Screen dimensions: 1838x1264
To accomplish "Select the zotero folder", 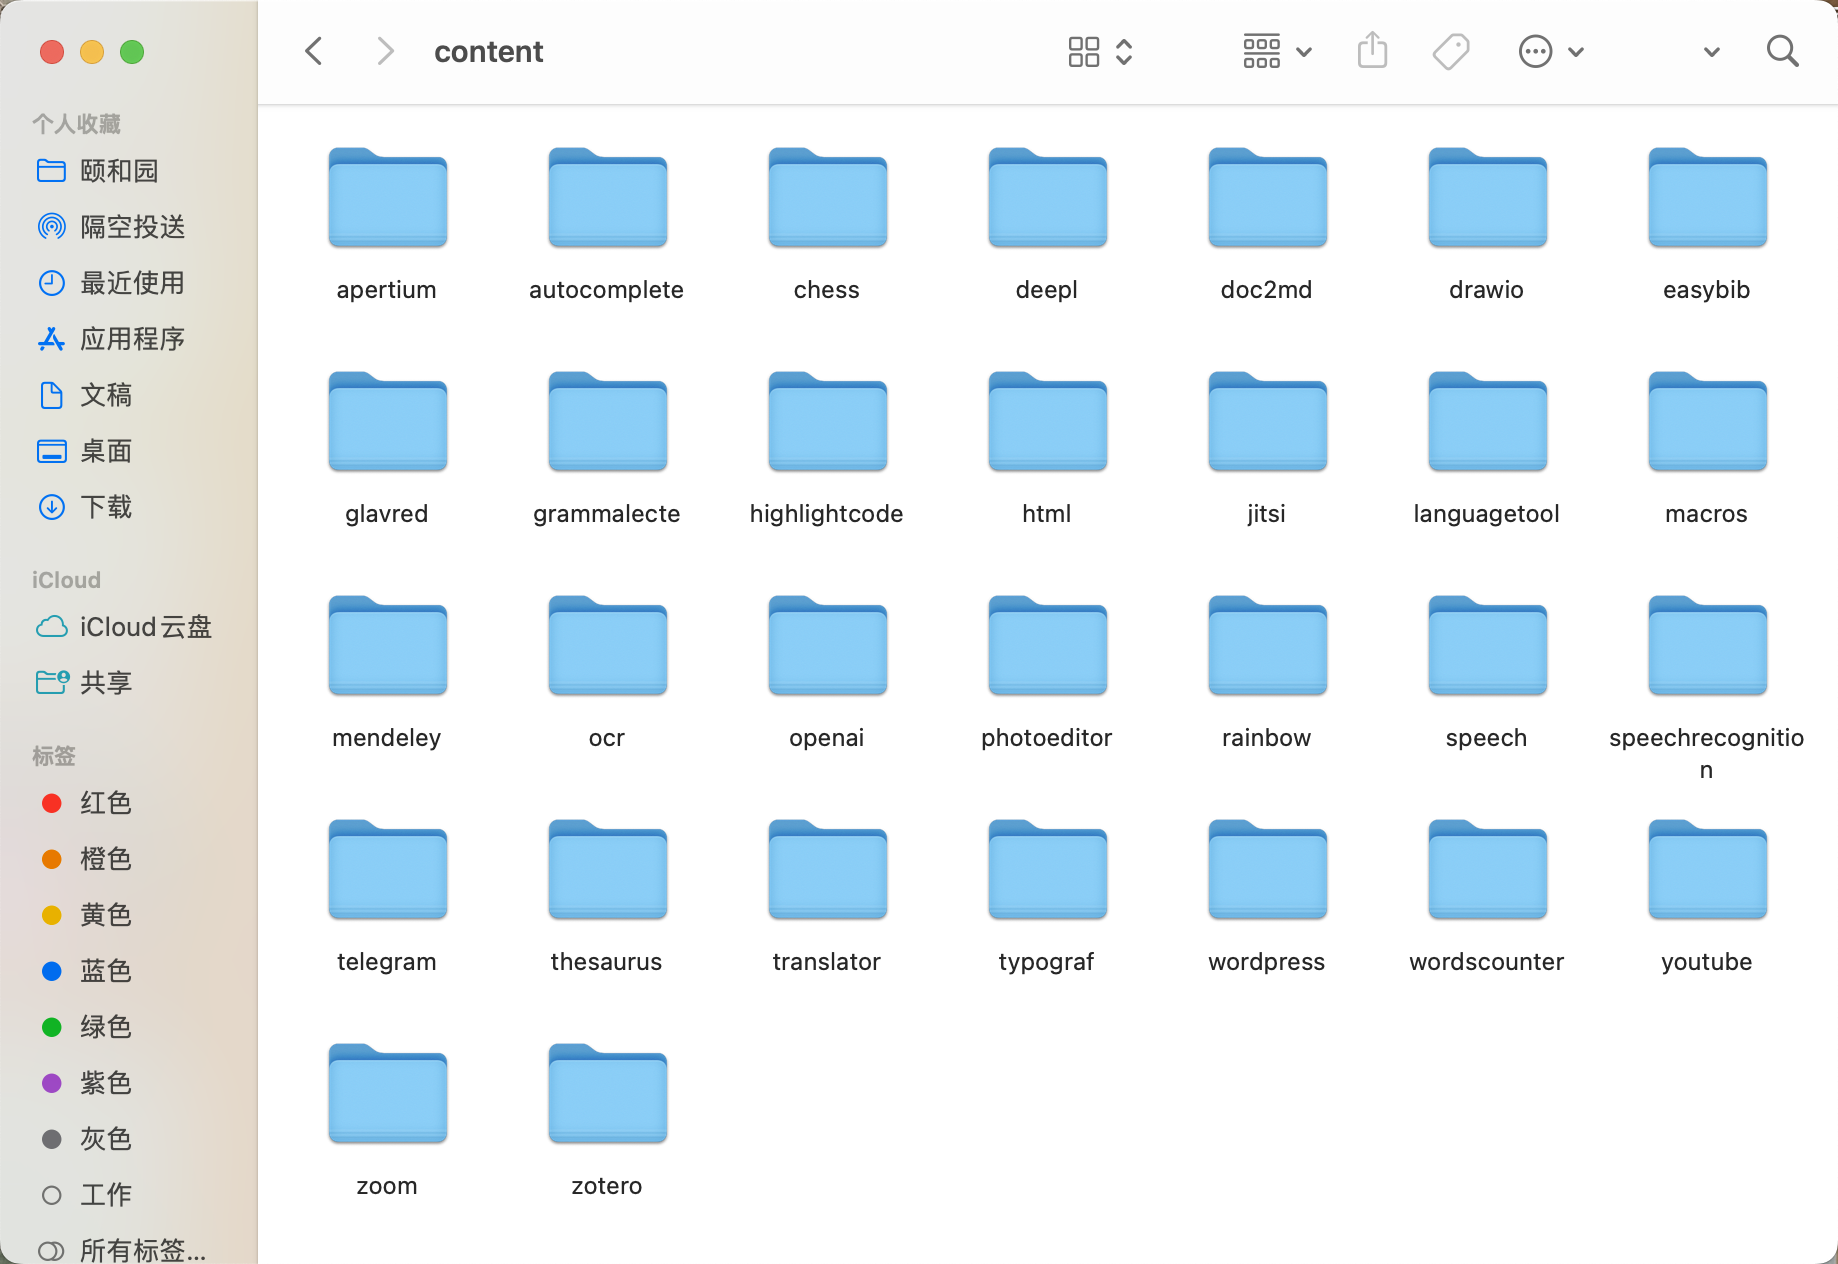I will click(607, 1094).
